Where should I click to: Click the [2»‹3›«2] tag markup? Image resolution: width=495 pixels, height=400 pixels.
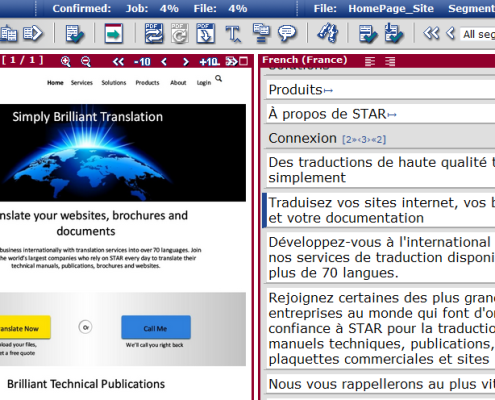click(364, 139)
